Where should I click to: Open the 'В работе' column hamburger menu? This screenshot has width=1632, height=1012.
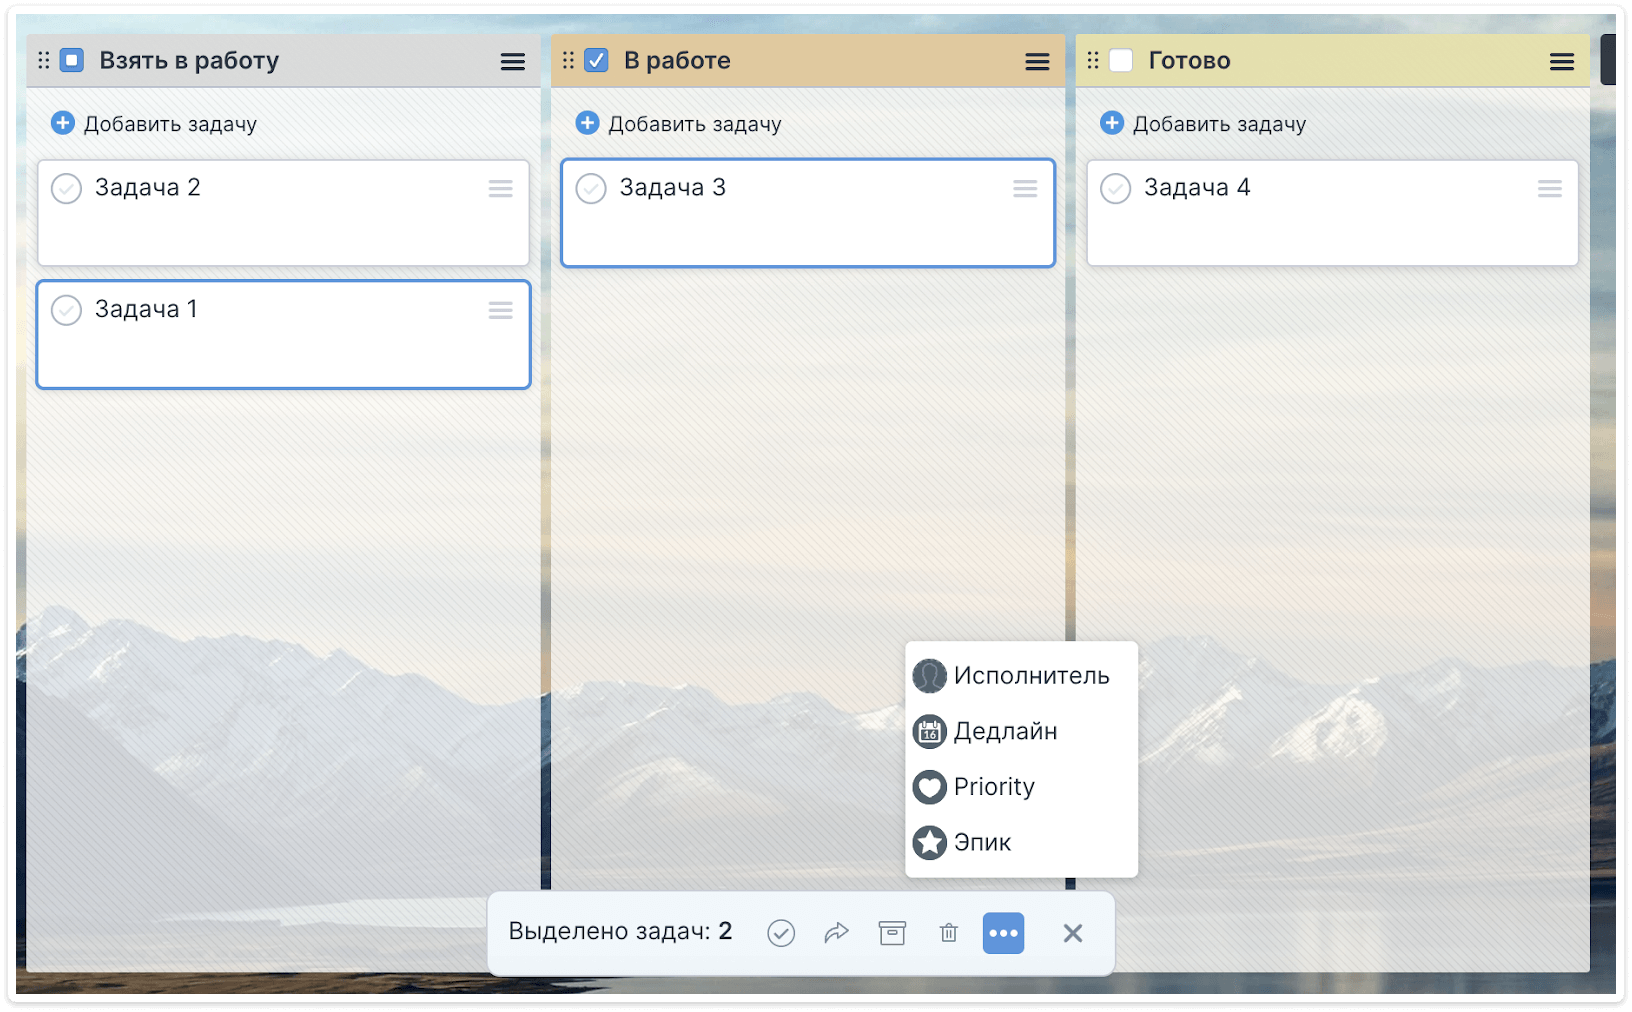(x=1037, y=62)
